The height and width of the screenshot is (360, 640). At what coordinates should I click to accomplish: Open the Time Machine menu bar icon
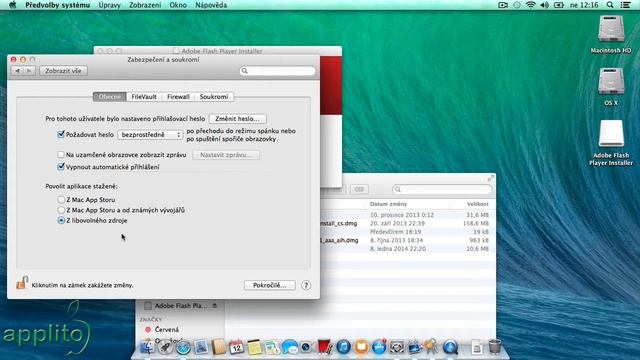[517, 5]
